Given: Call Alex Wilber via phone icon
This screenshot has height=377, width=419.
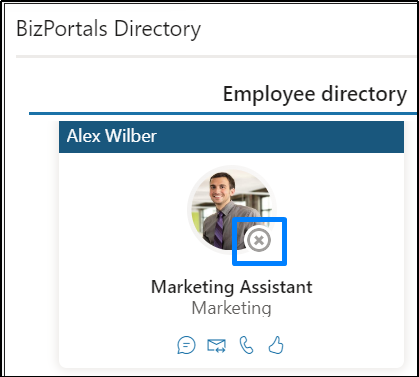Looking at the screenshot, I should pyautogui.click(x=247, y=345).
